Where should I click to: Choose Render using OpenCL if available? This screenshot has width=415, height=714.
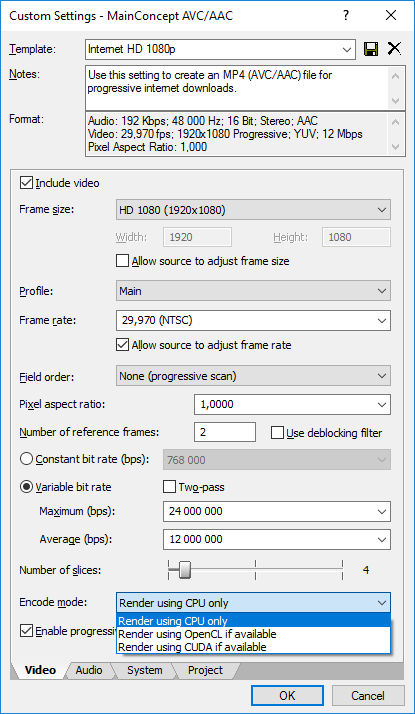pyautogui.click(x=253, y=634)
